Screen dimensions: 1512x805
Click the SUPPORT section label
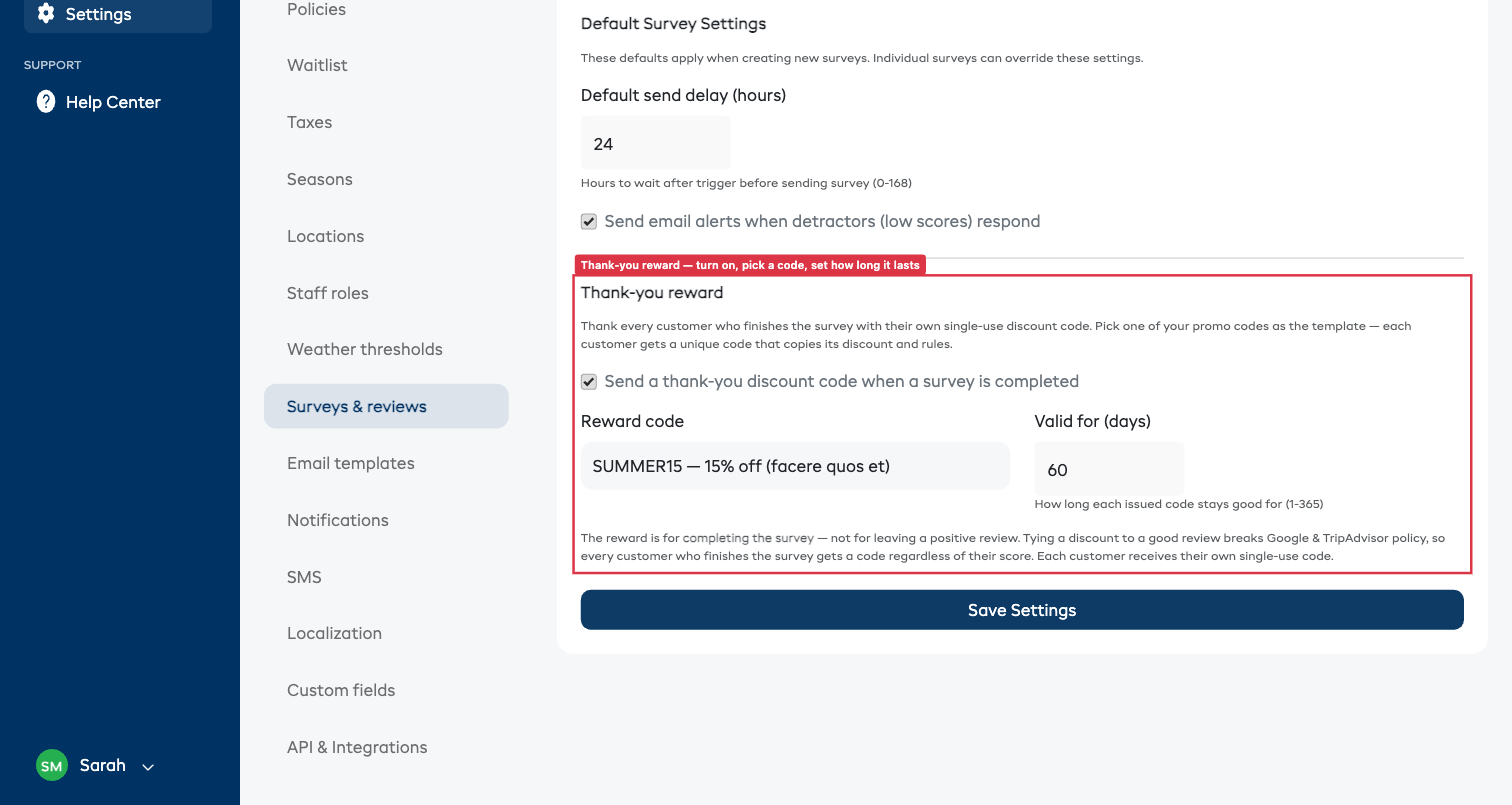pyautogui.click(x=53, y=65)
